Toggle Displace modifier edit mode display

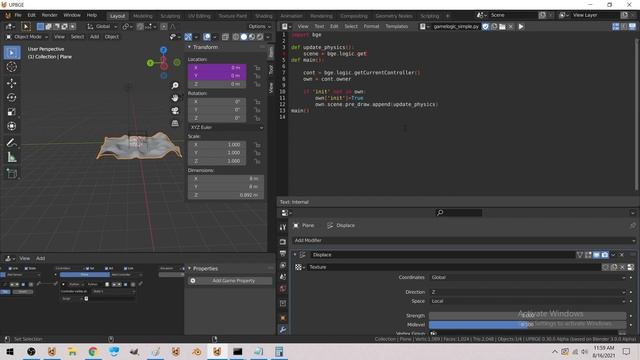588,255
